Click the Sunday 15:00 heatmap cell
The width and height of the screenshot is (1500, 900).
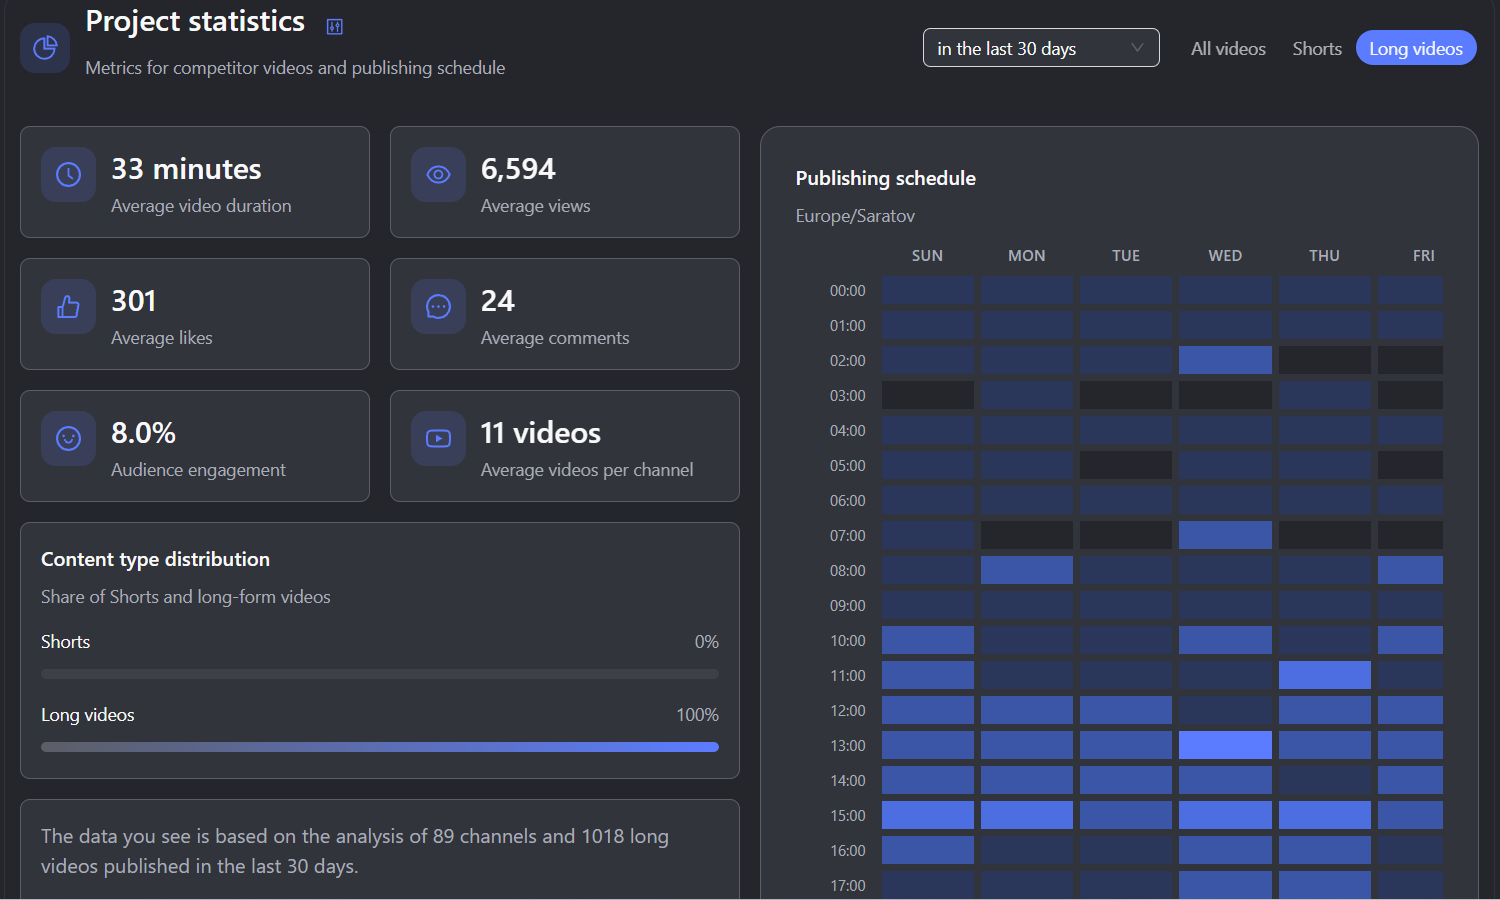point(927,815)
